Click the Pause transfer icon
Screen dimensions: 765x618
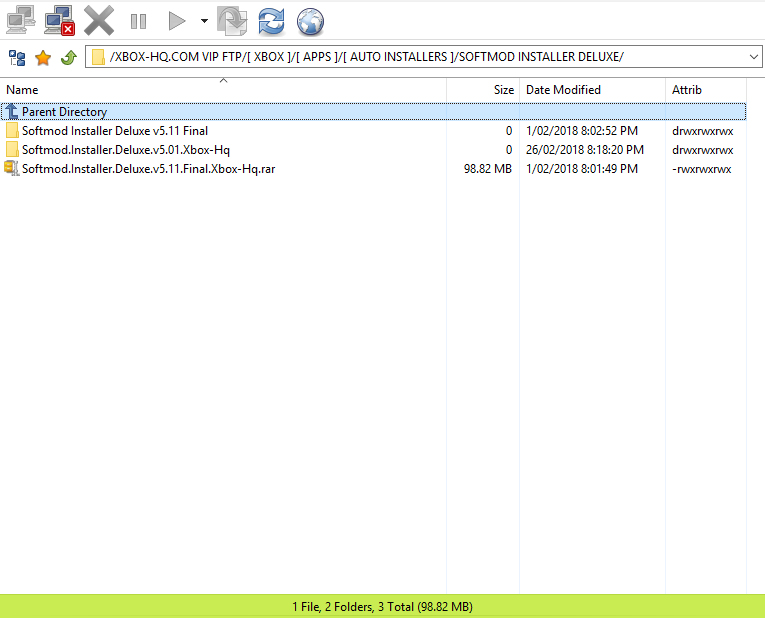pyautogui.click(x=139, y=21)
